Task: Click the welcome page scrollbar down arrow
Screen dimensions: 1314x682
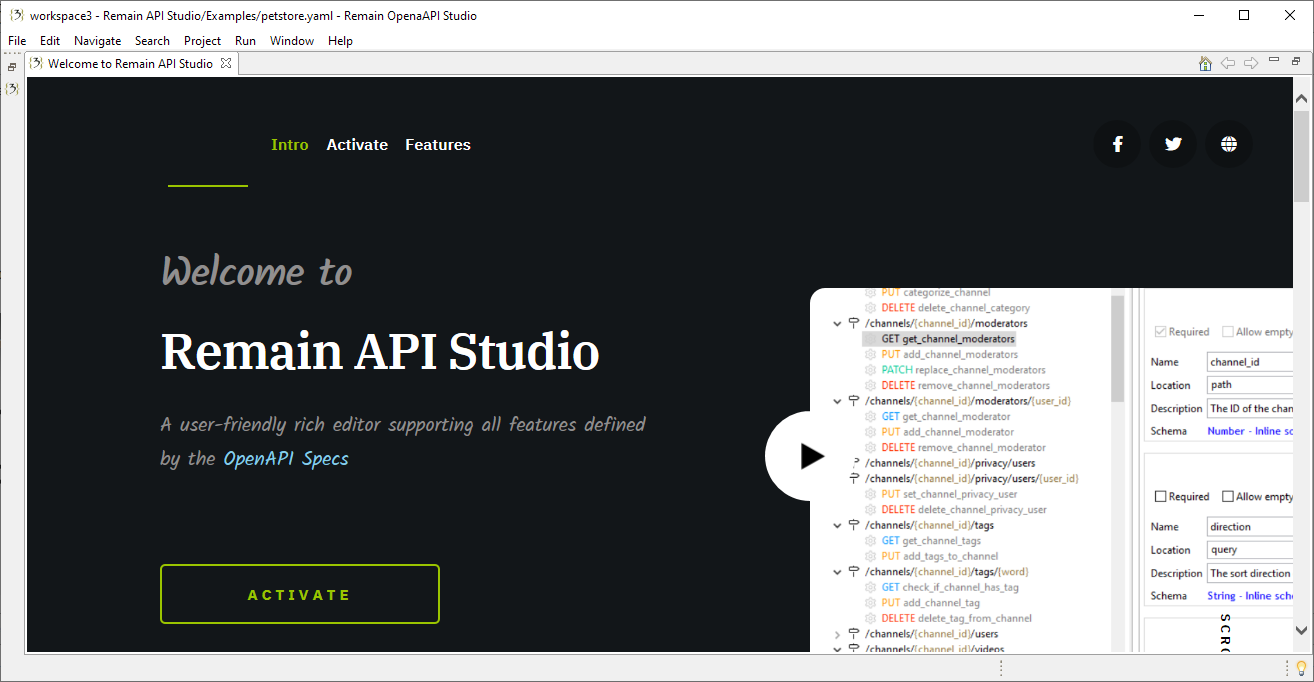Action: click(1301, 630)
